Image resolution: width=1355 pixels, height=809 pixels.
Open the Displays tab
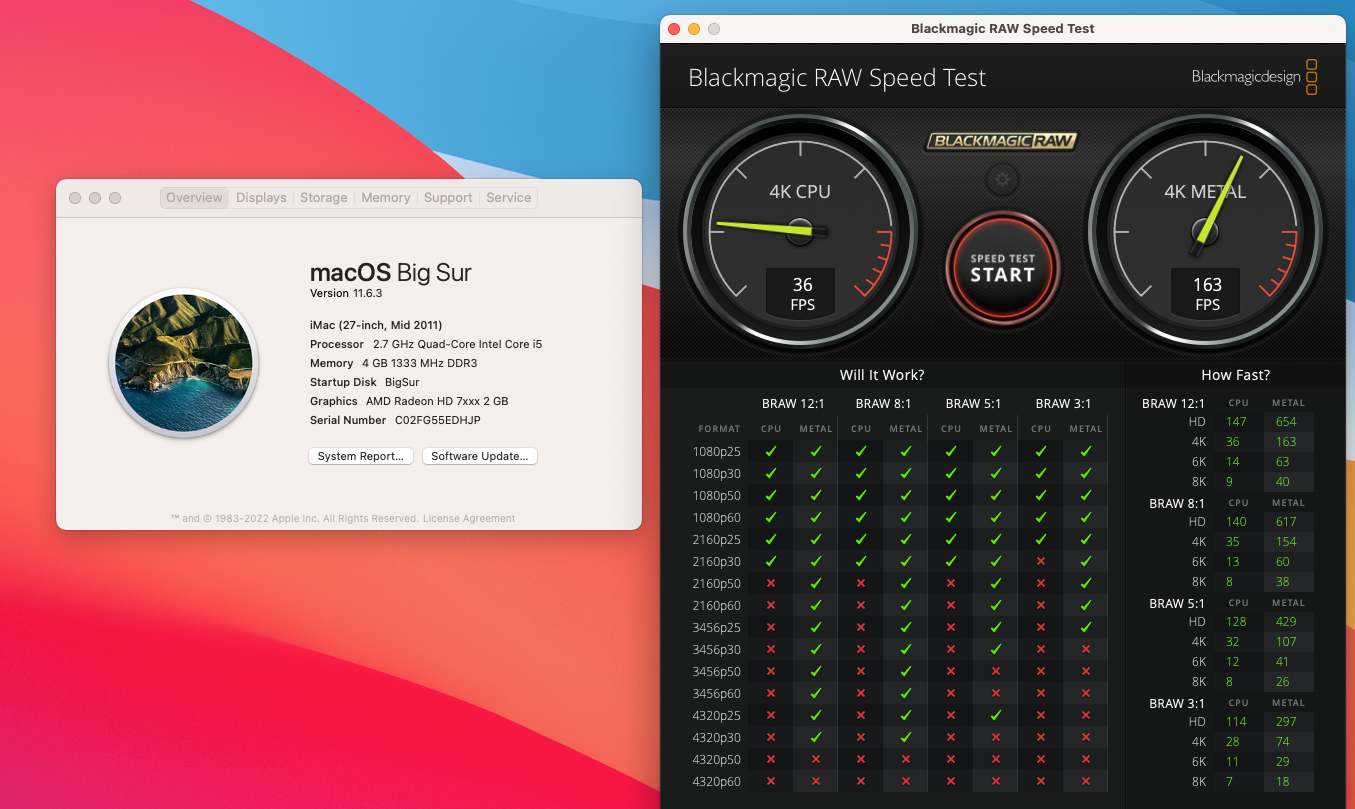tap(261, 198)
